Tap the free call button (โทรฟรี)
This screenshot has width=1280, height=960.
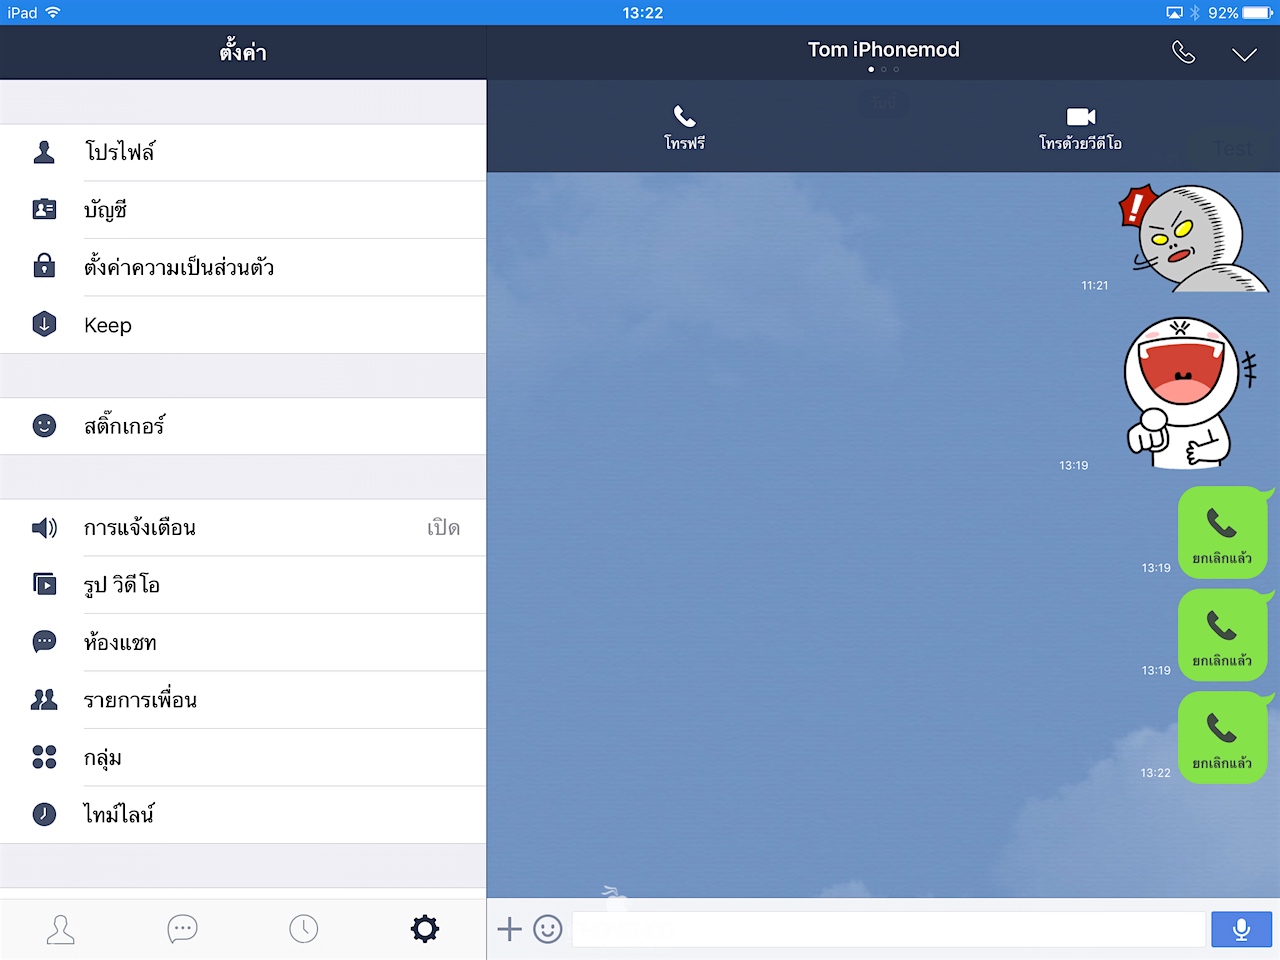pyautogui.click(x=684, y=128)
